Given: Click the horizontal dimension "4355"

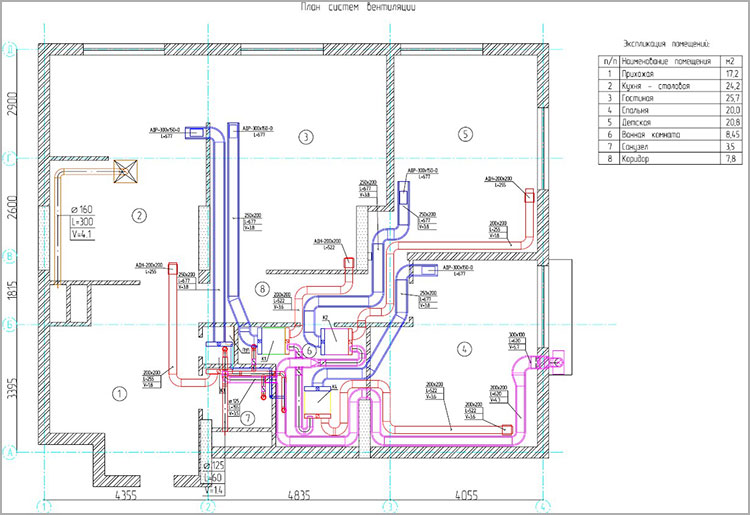Looking at the screenshot, I should coord(126,494).
